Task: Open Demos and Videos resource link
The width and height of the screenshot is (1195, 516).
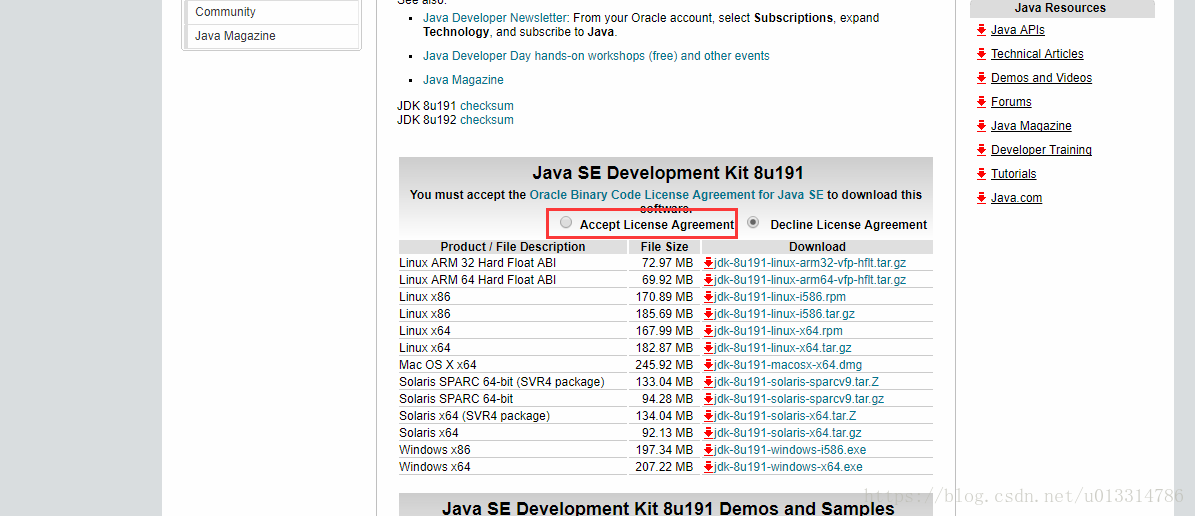Action: coord(1041,78)
